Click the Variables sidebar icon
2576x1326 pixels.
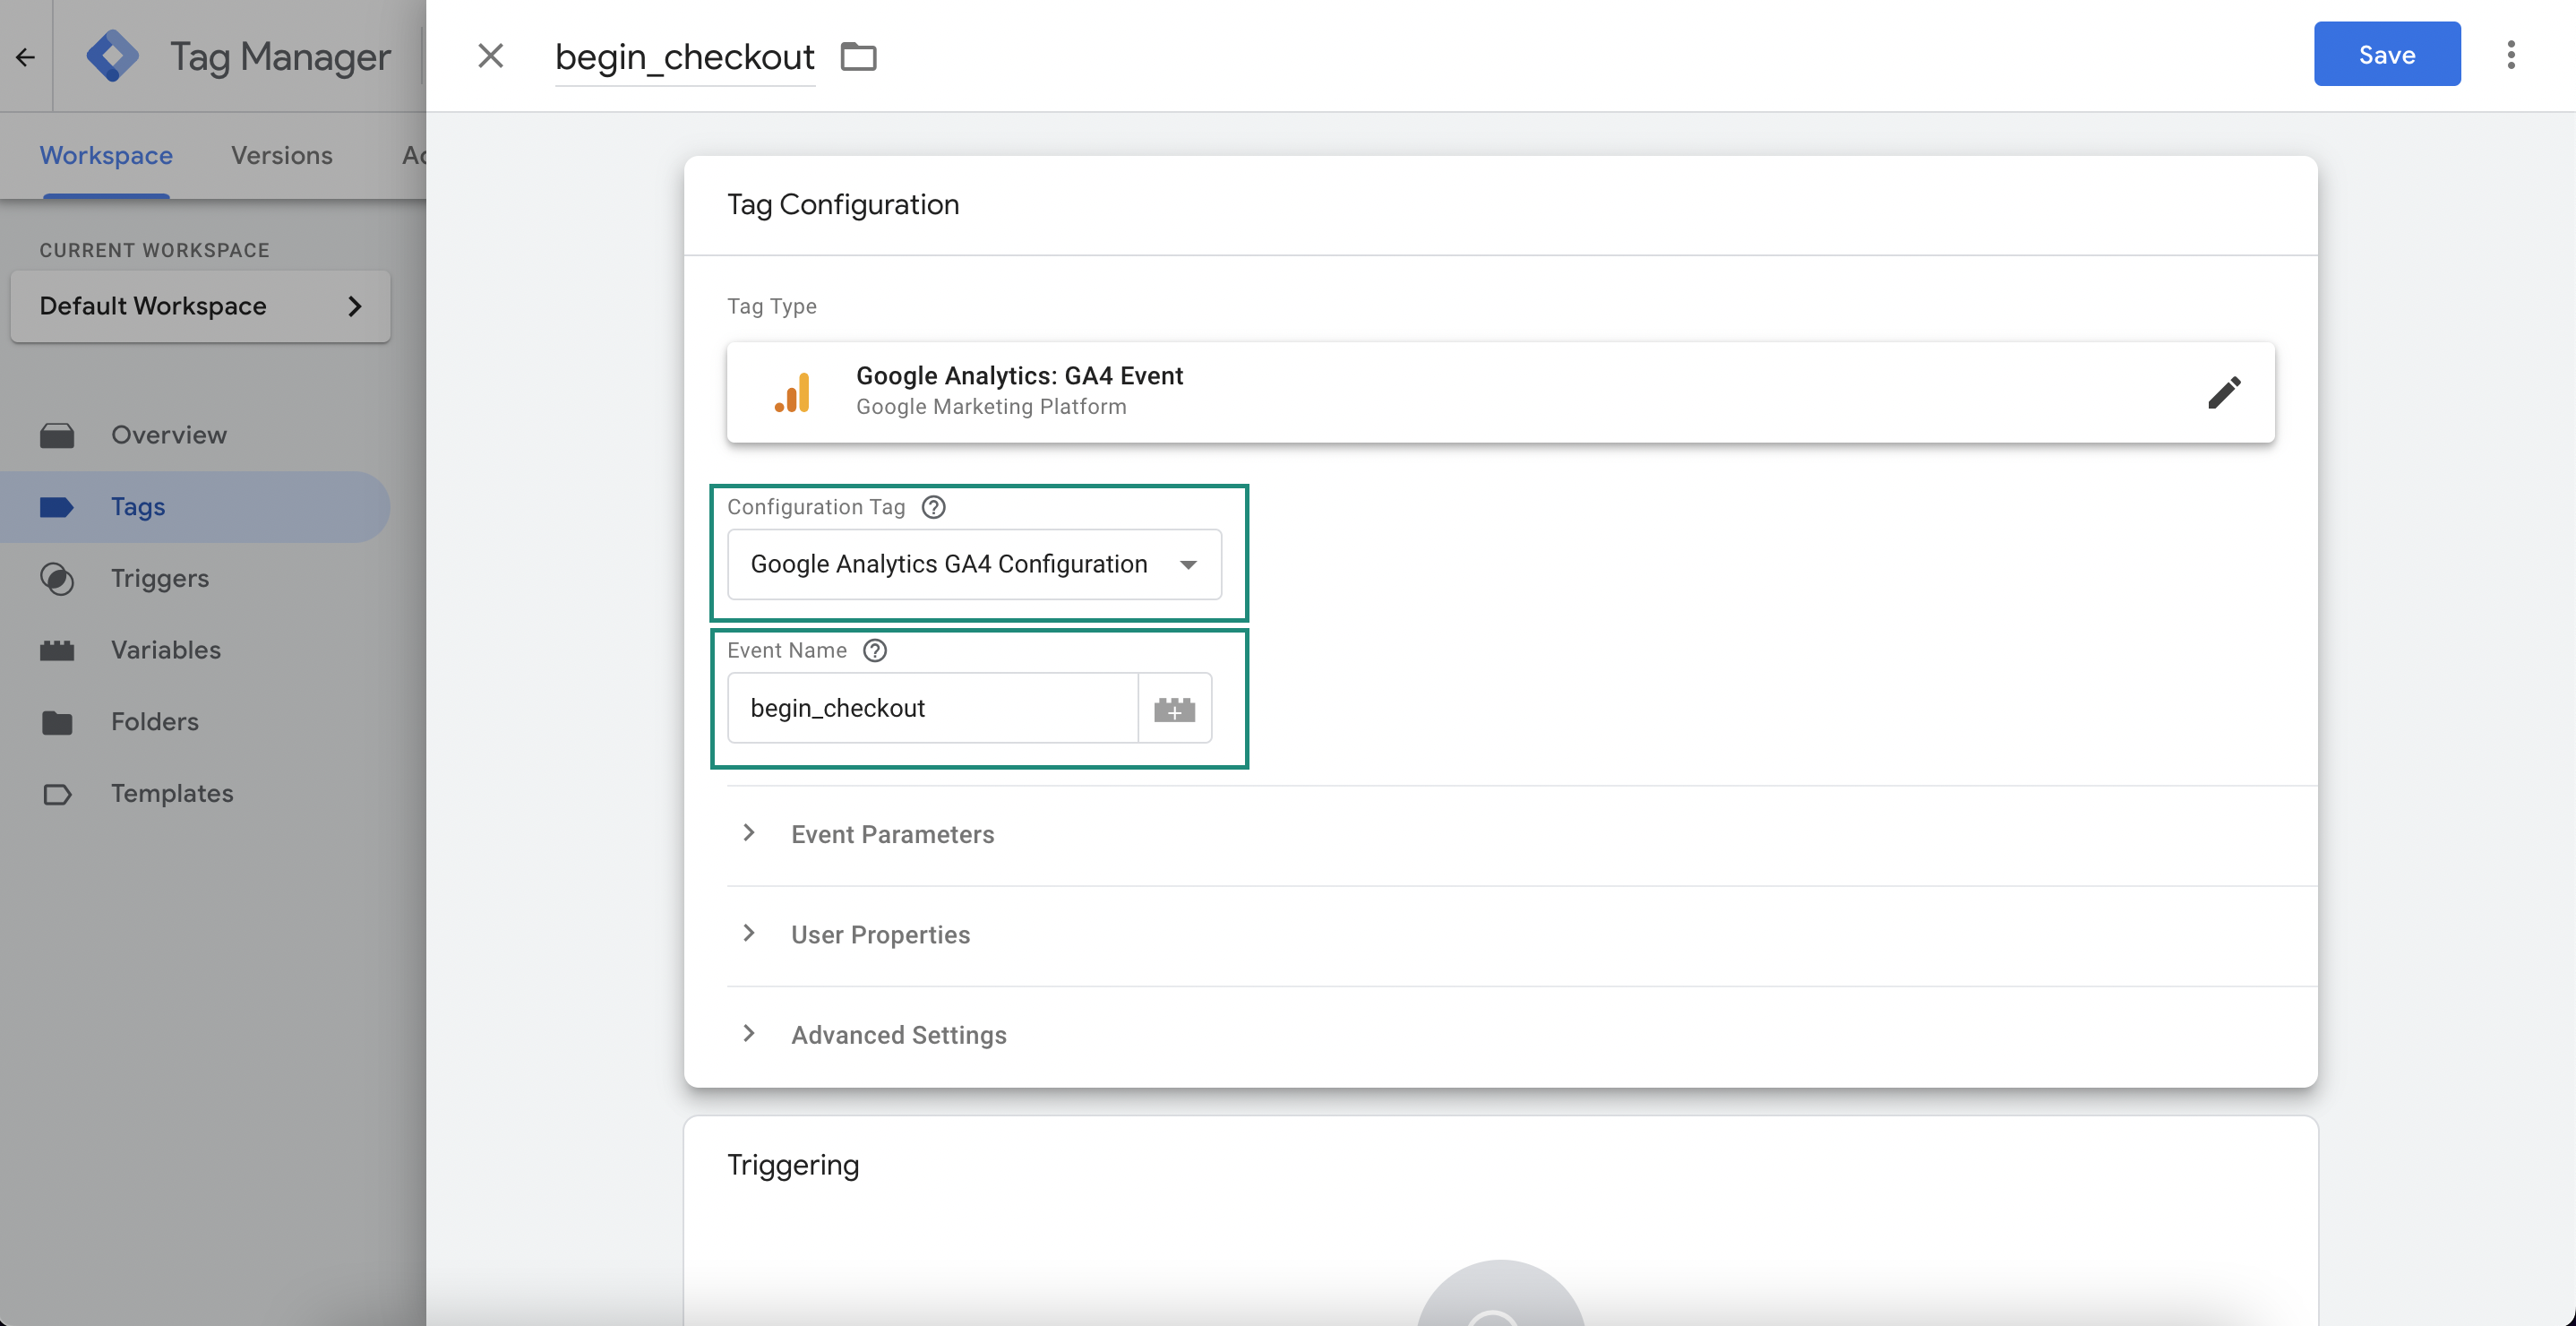coord(57,651)
